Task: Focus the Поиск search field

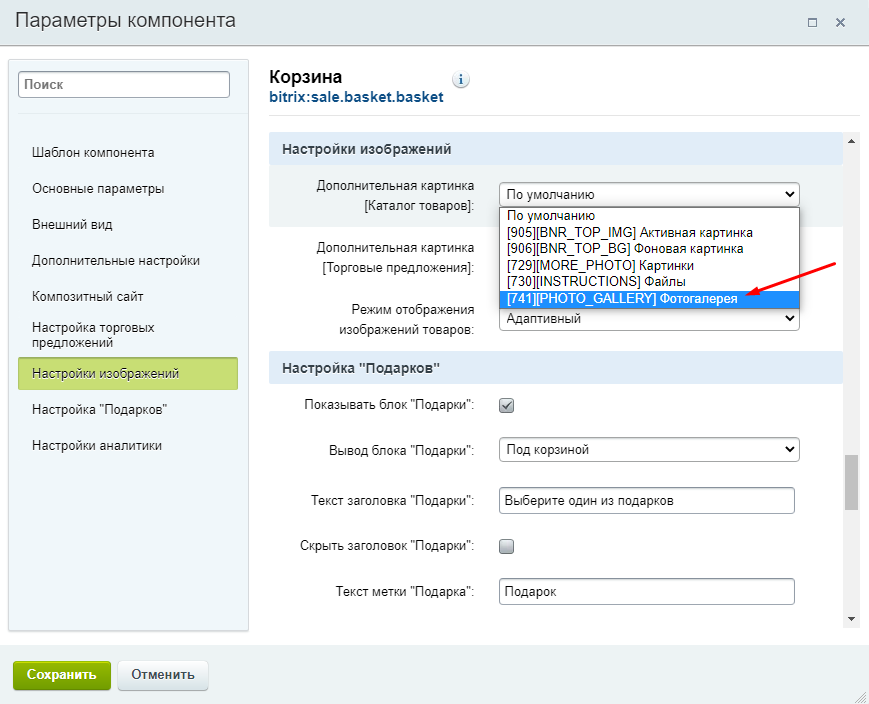Action: [124, 84]
